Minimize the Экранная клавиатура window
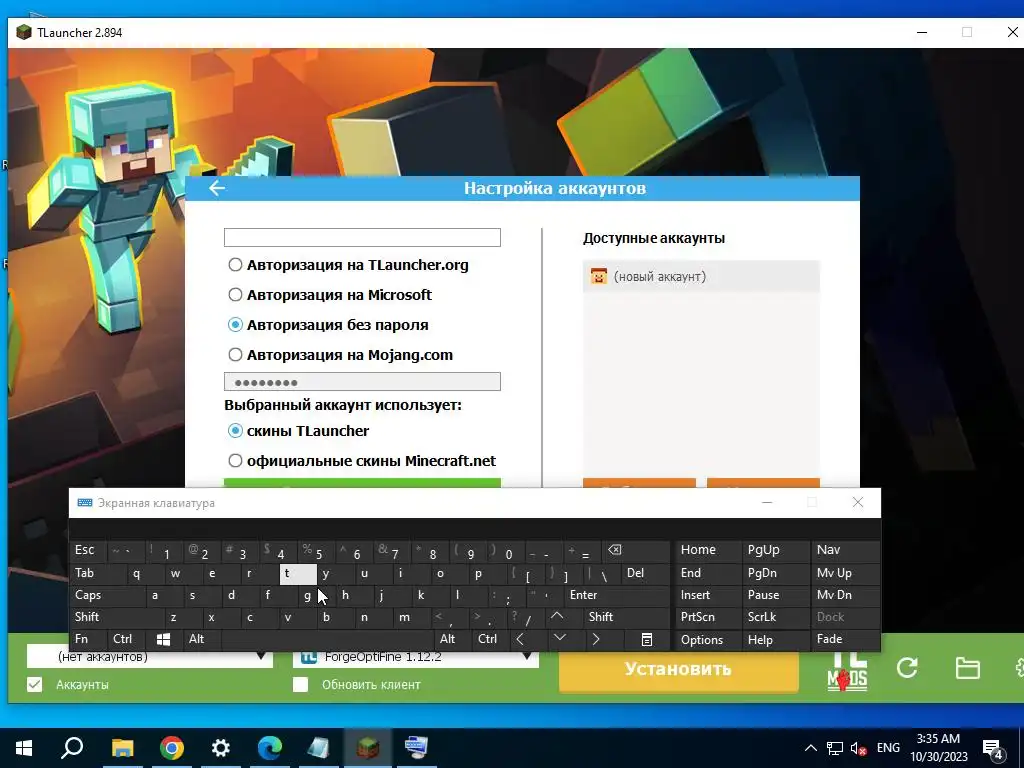Viewport: 1024px width, 768px height. pyautogui.click(x=767, y=502)
